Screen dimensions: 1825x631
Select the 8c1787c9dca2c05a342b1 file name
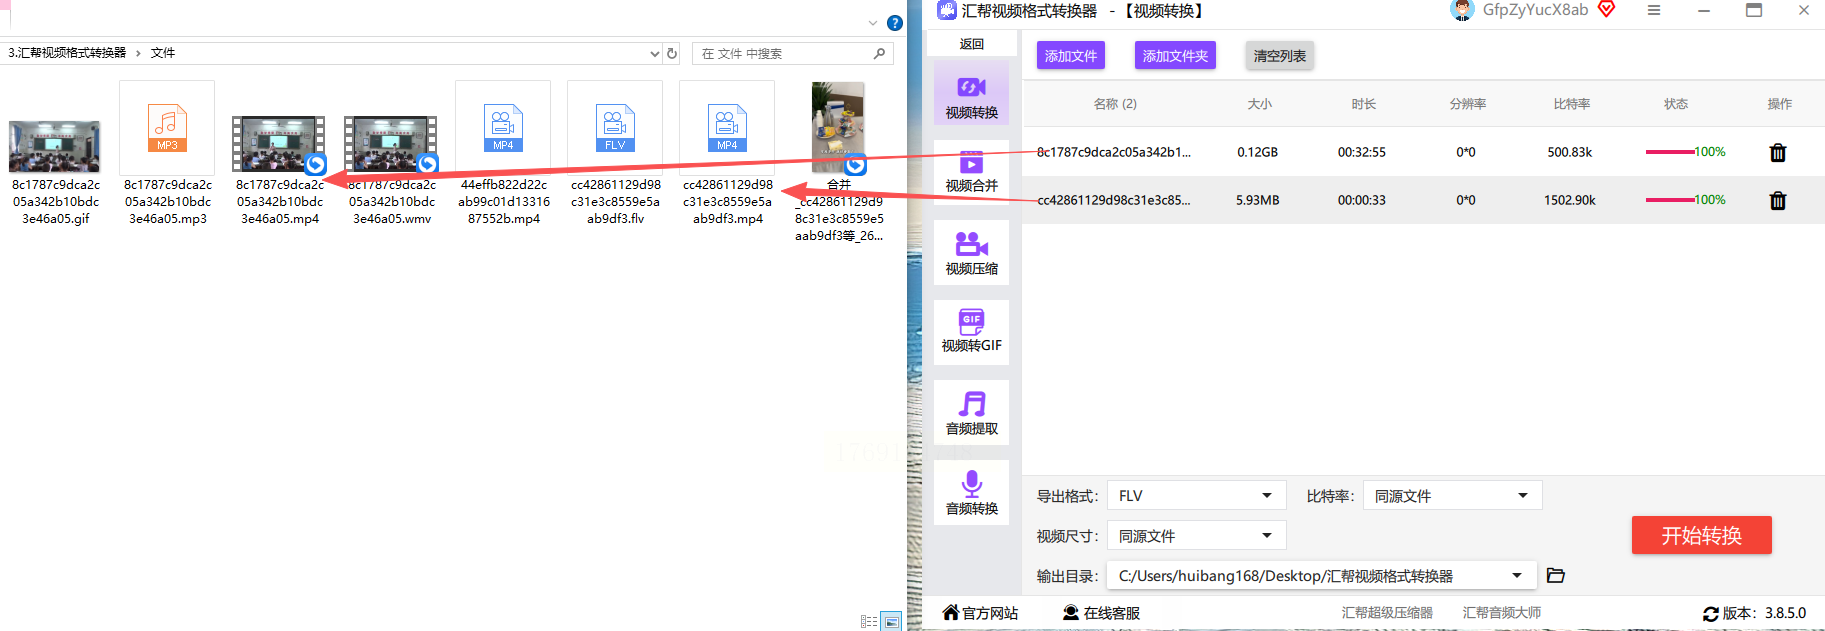(1113, 152)
